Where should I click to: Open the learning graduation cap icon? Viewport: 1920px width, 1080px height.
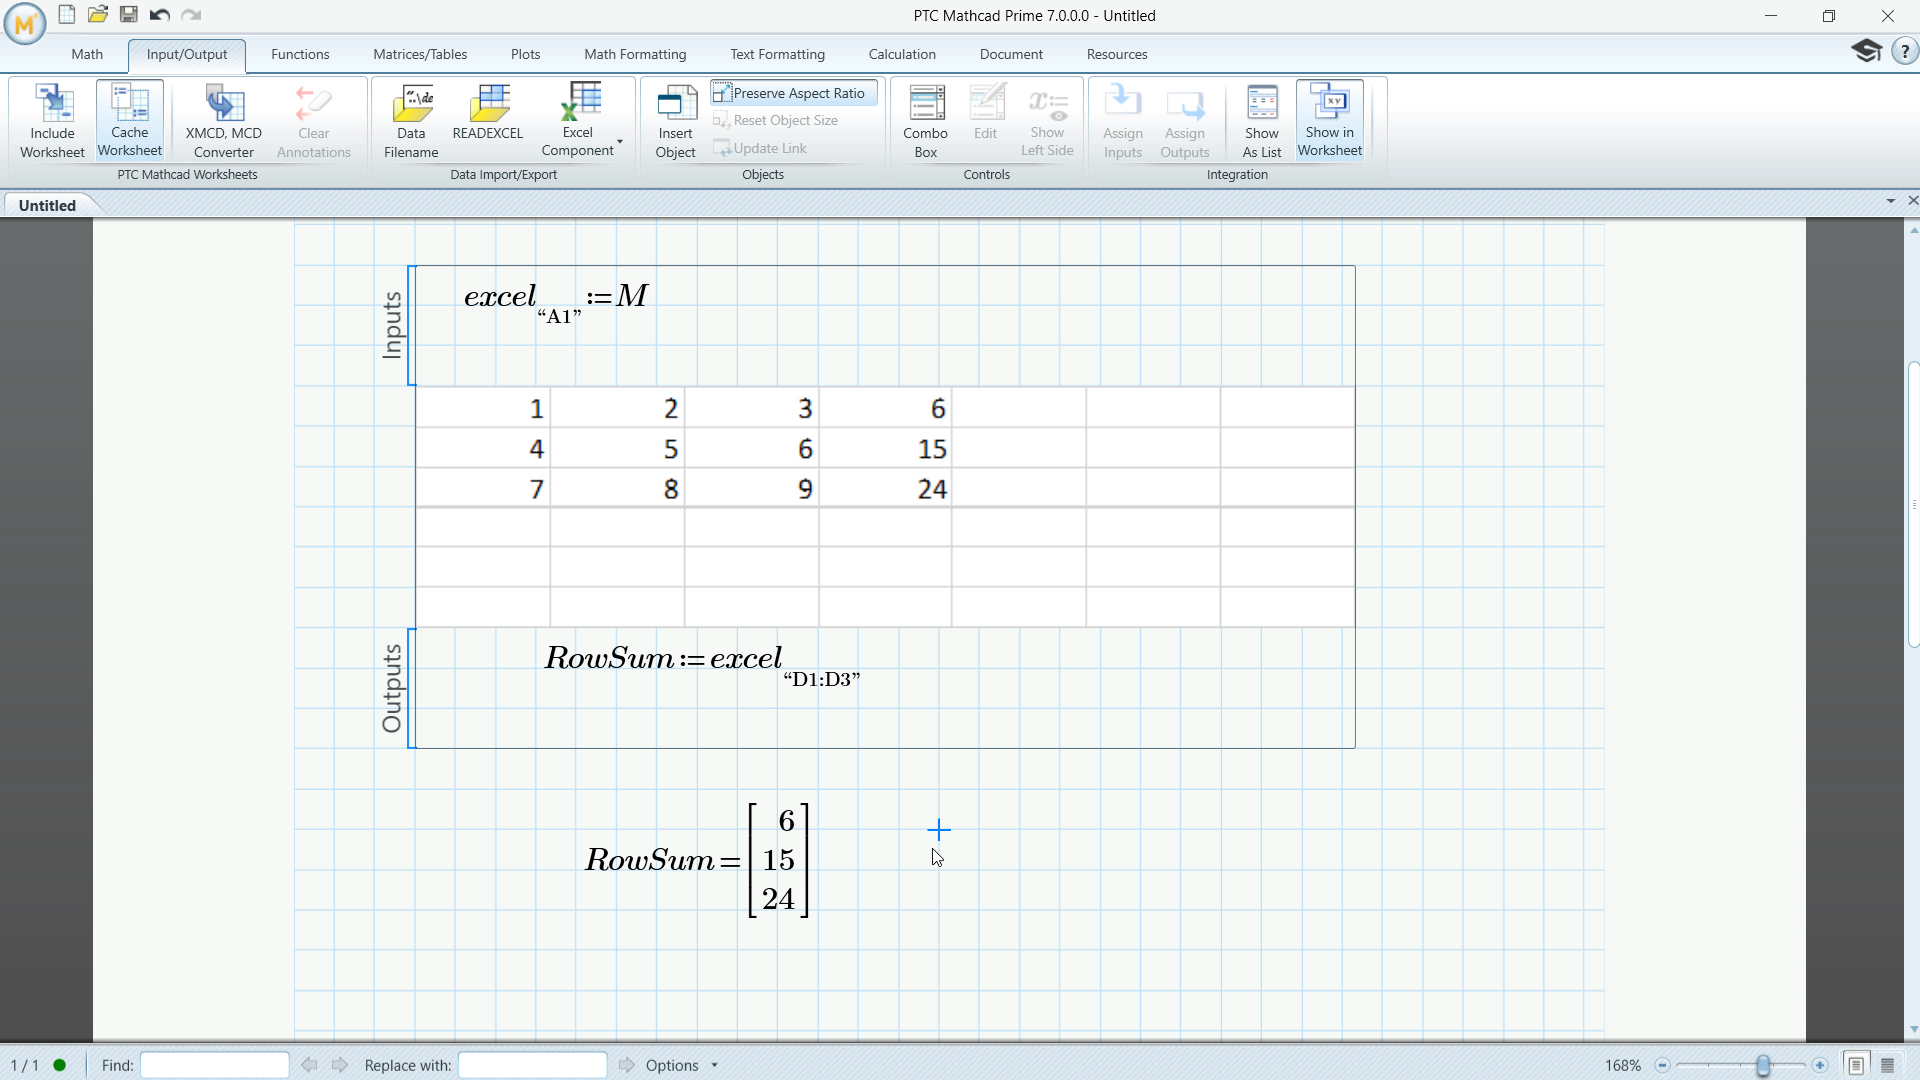click(1866, 51)
